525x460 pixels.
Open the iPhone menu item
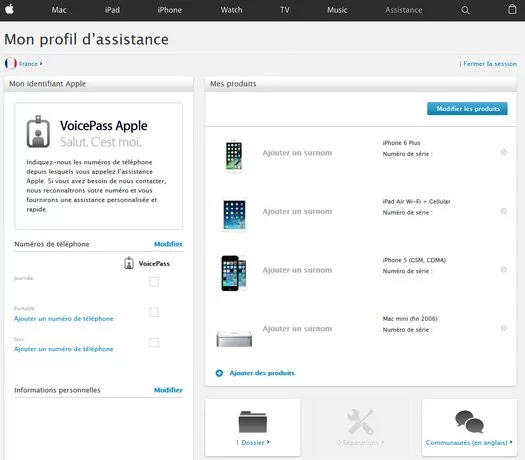170,10
